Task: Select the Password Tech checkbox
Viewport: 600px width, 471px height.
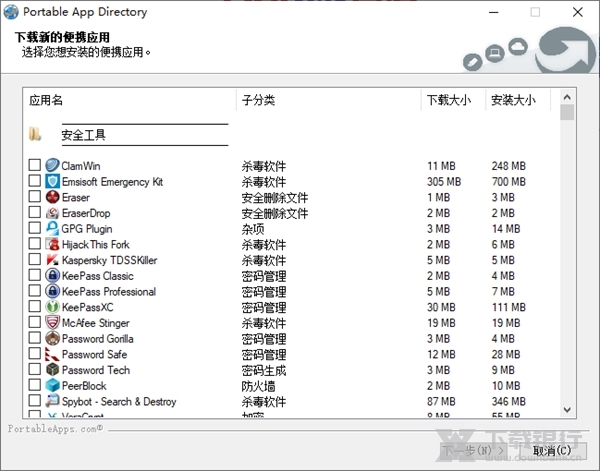Action: (35, 369)
